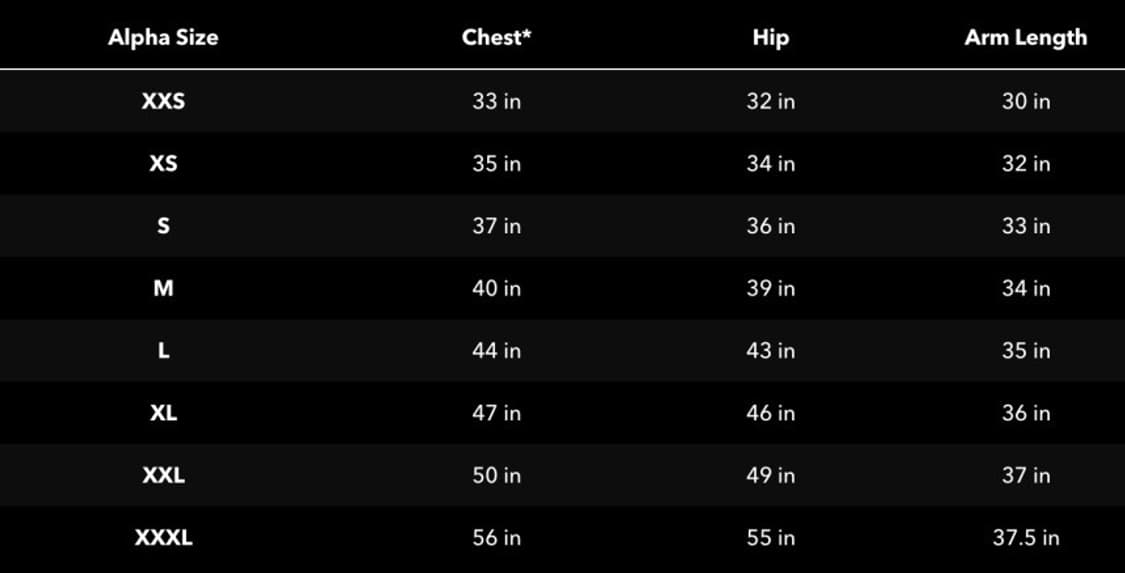Select the M size row label
The width and height of the screenshot is (1125, 573).
point(163,288)
